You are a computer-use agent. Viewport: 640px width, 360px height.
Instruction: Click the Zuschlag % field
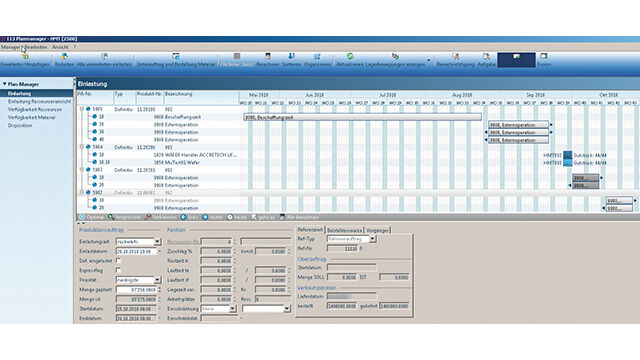[216, 251]
